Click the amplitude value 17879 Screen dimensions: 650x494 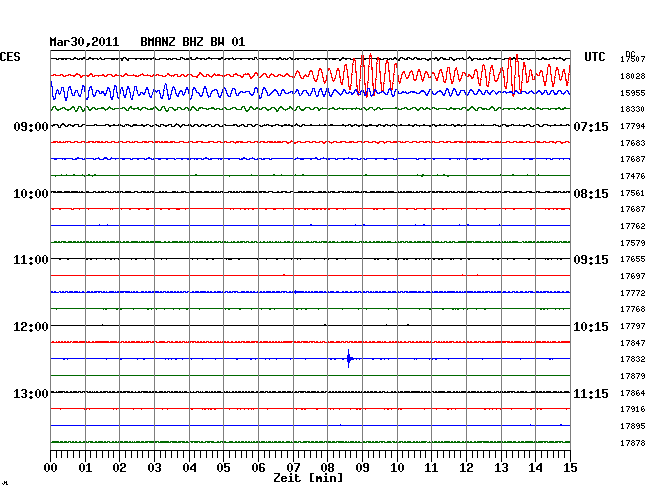633,376
